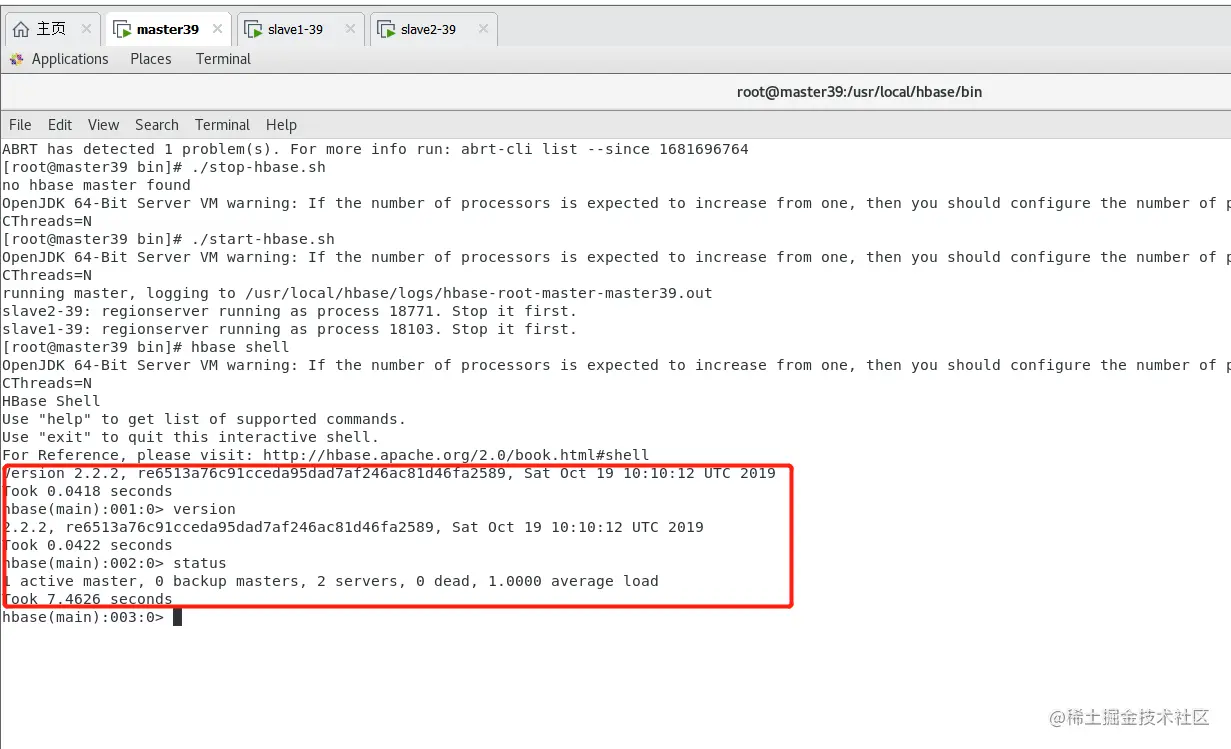Click the 'running master, logging to' line

point(357,293)
